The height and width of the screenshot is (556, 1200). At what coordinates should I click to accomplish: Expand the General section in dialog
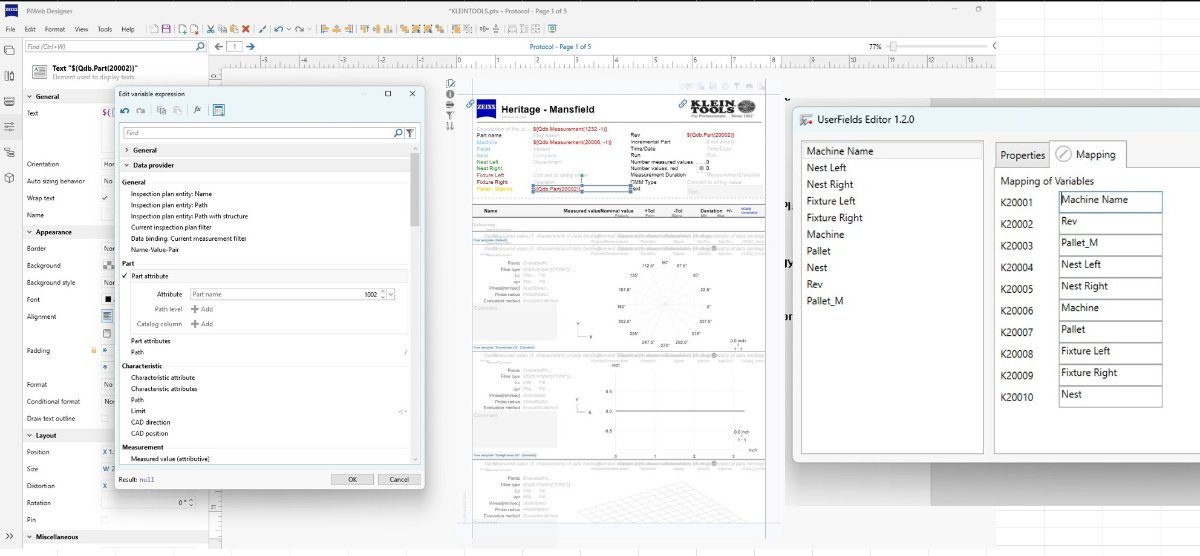pos(127,150)
